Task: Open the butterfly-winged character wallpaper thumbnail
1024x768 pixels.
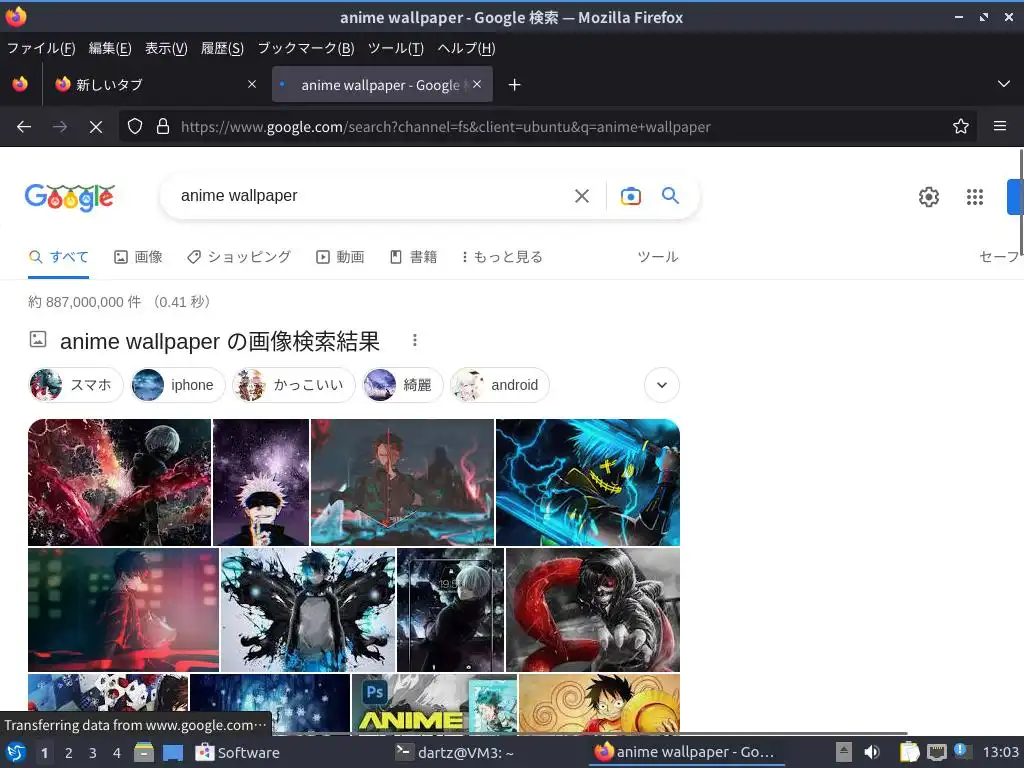Action: click(x=308, y=610)
